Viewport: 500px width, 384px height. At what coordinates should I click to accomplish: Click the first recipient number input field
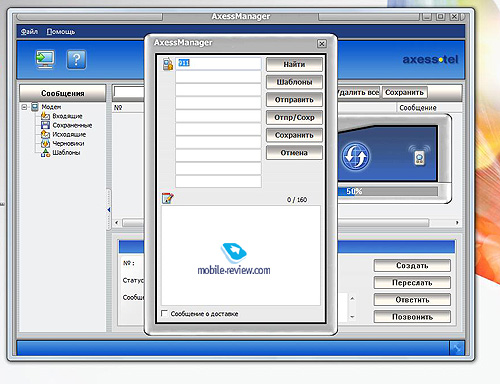218,64
